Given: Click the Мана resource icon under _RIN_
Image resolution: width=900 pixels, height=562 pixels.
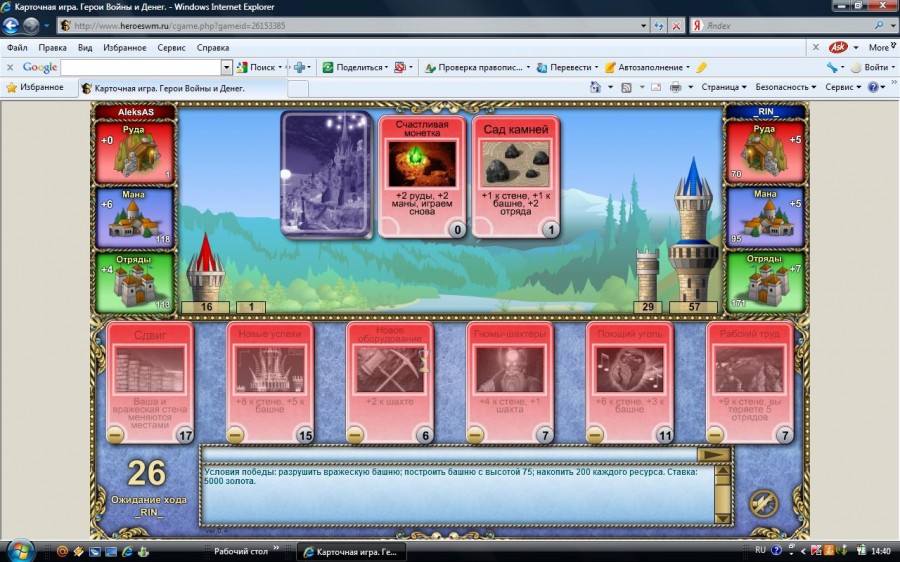Looking at the screenshot, I should (x=764, y=218).
